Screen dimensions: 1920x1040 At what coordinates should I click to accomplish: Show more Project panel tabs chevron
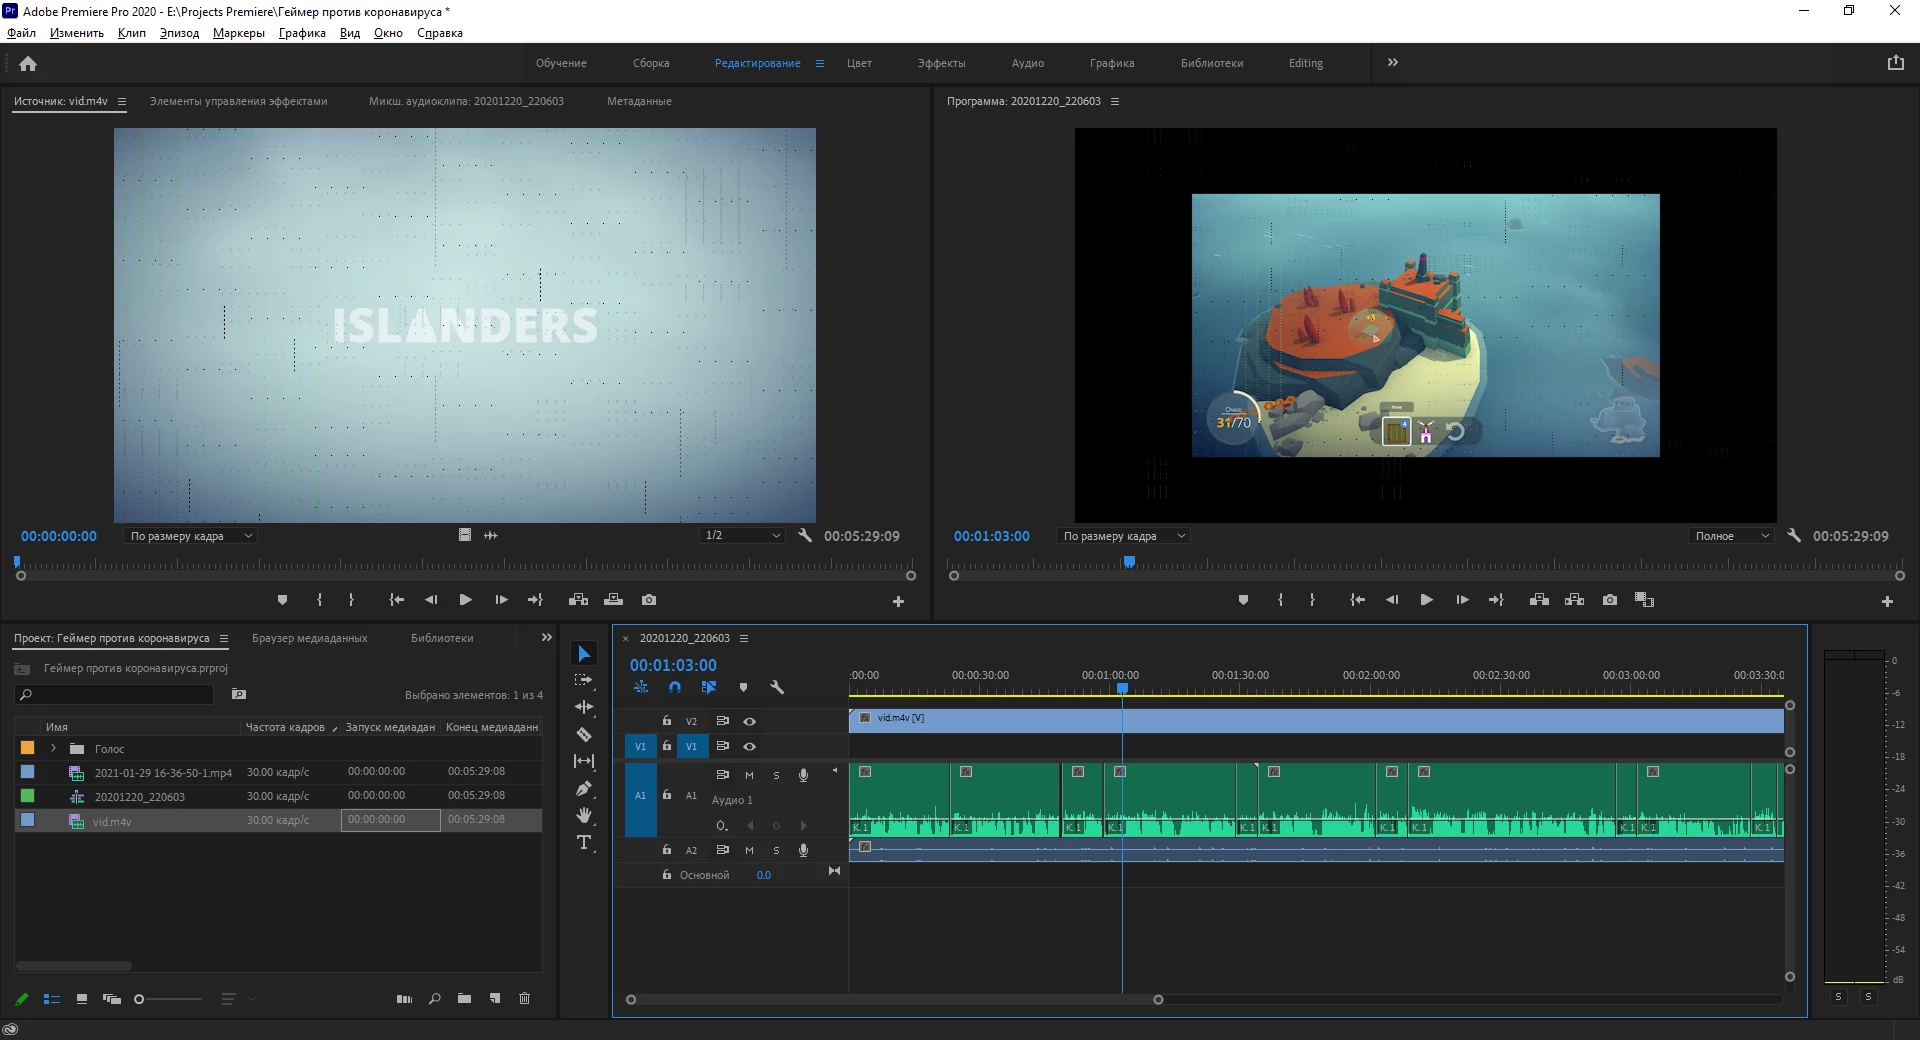pyautogui.click(x=547, y=637)
